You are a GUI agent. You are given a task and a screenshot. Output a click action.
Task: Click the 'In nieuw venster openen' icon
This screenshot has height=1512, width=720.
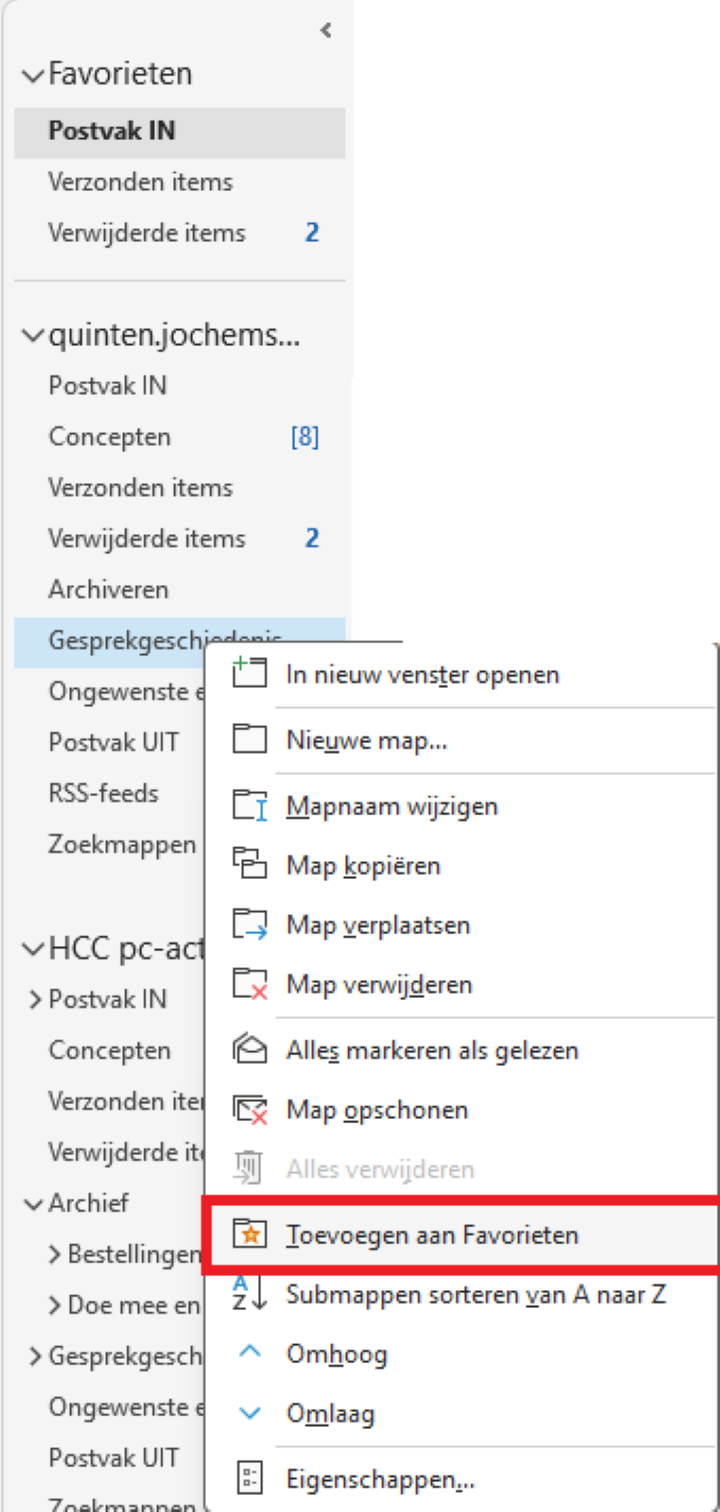(x=250, y=674)
